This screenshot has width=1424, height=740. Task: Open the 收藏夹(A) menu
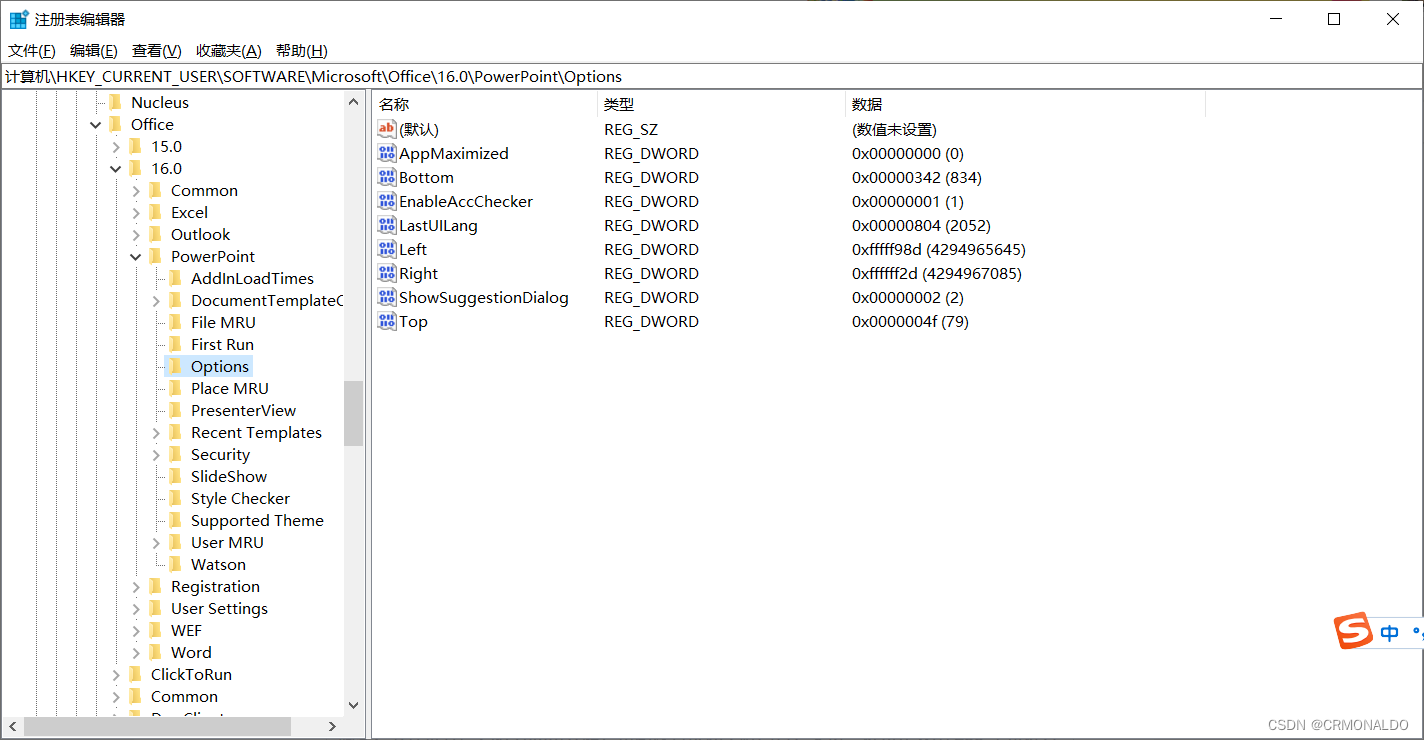(228, 51)
